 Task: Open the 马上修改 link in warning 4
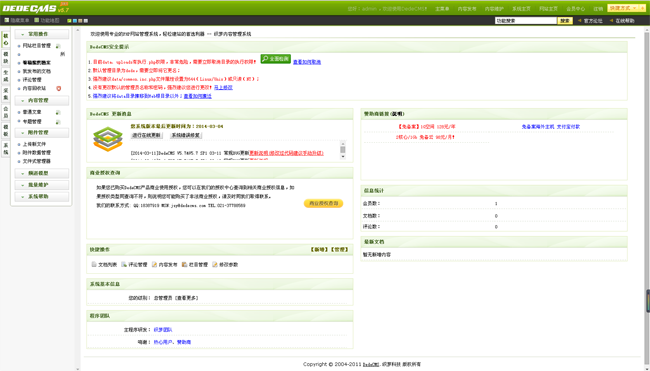(x=223, y=87)
